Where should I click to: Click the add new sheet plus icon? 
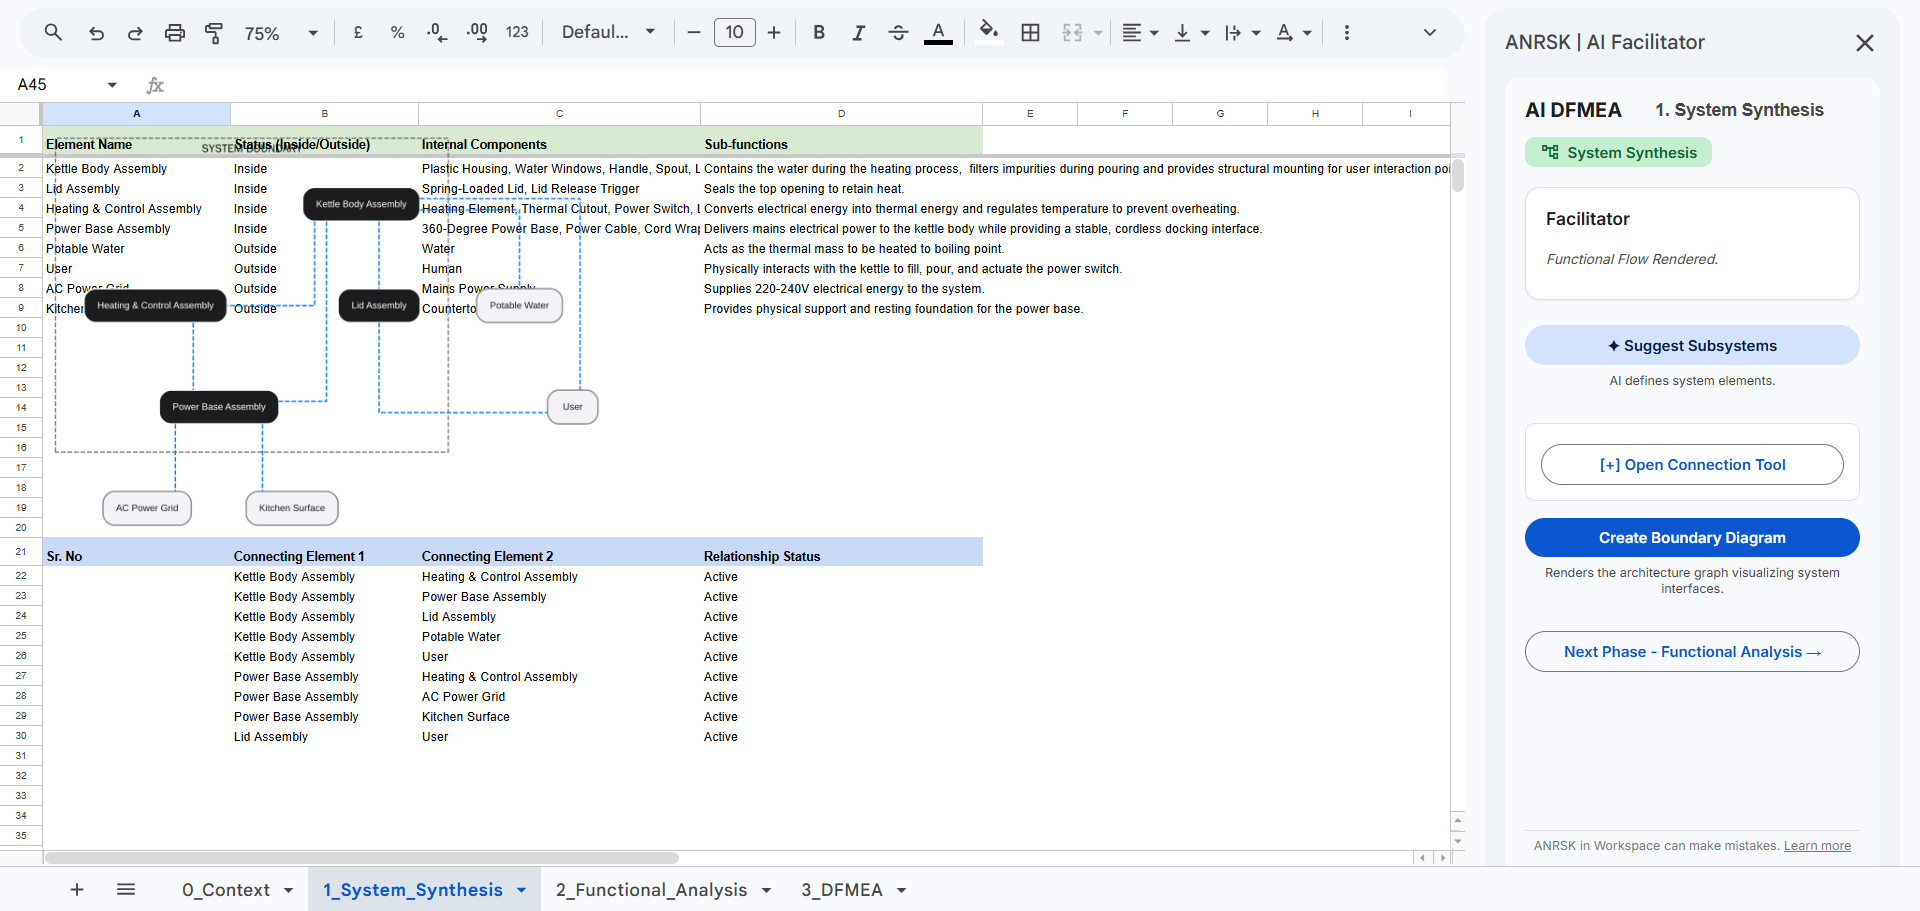[x=77, y=889]
